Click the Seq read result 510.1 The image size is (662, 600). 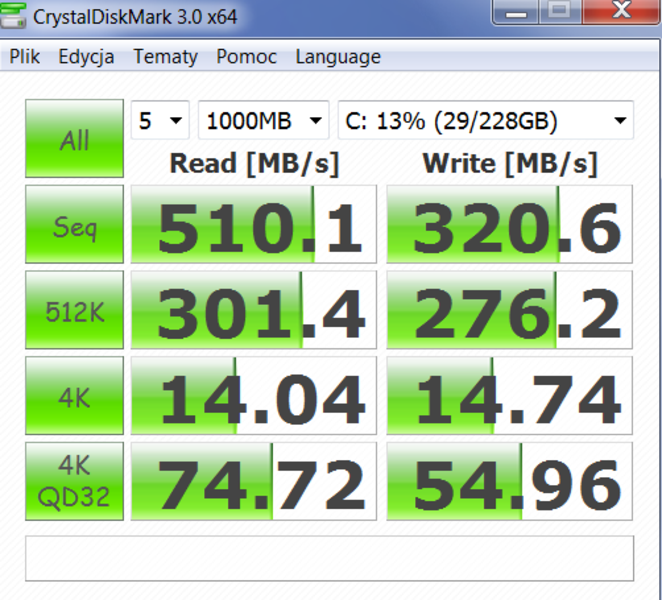tap(254, 224)
